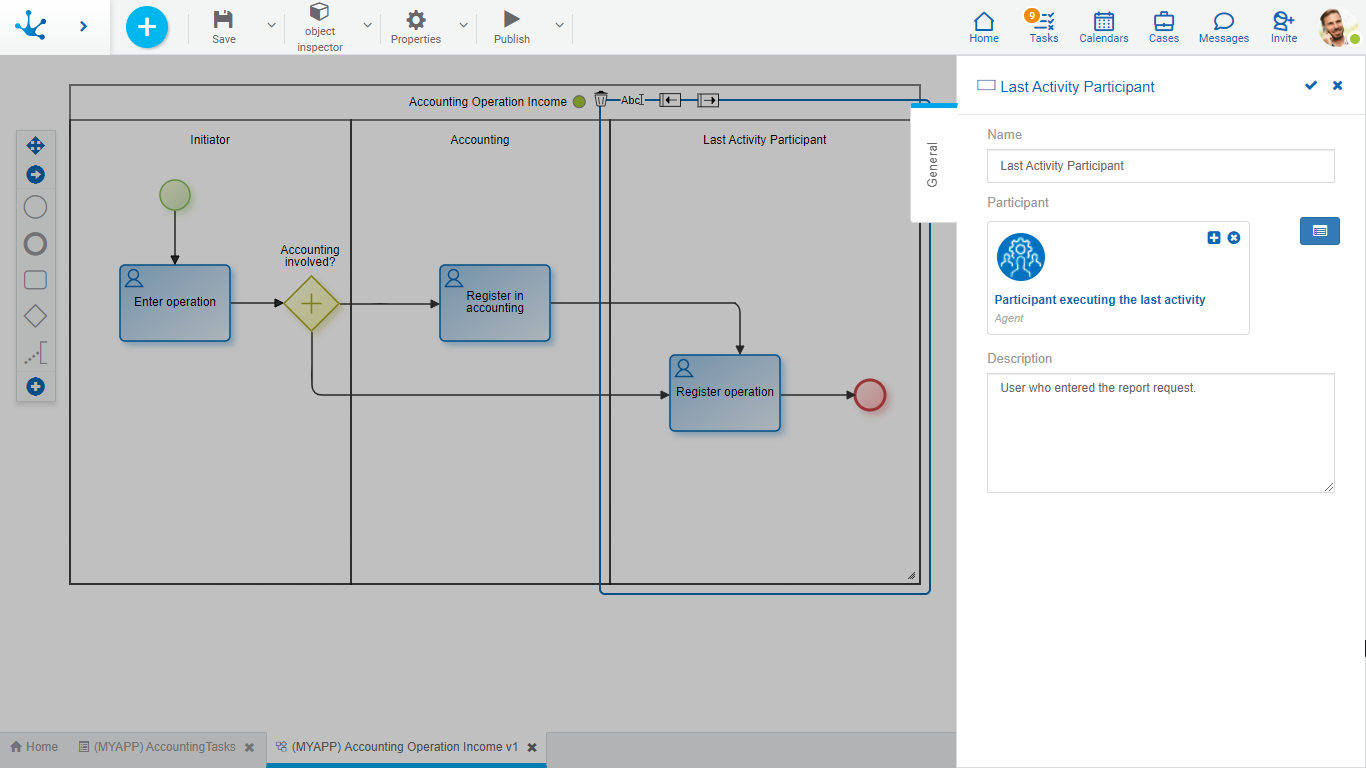Confirm changes with the checkmark button
This screenshot has width=1366, height=768.
click(x=1311, y=86)
